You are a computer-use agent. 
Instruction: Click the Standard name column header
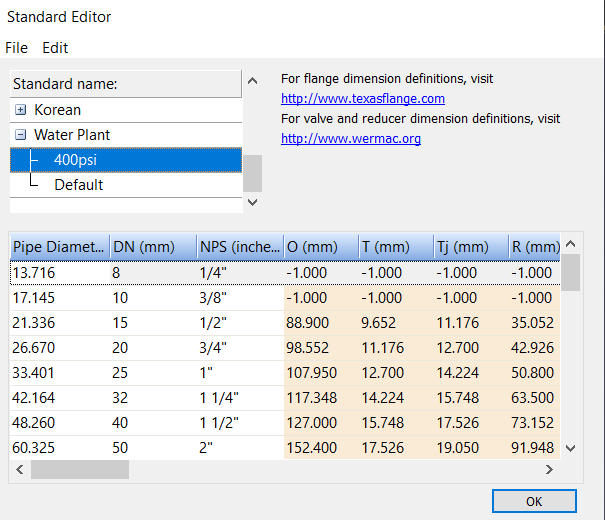(x=126, y=84)
